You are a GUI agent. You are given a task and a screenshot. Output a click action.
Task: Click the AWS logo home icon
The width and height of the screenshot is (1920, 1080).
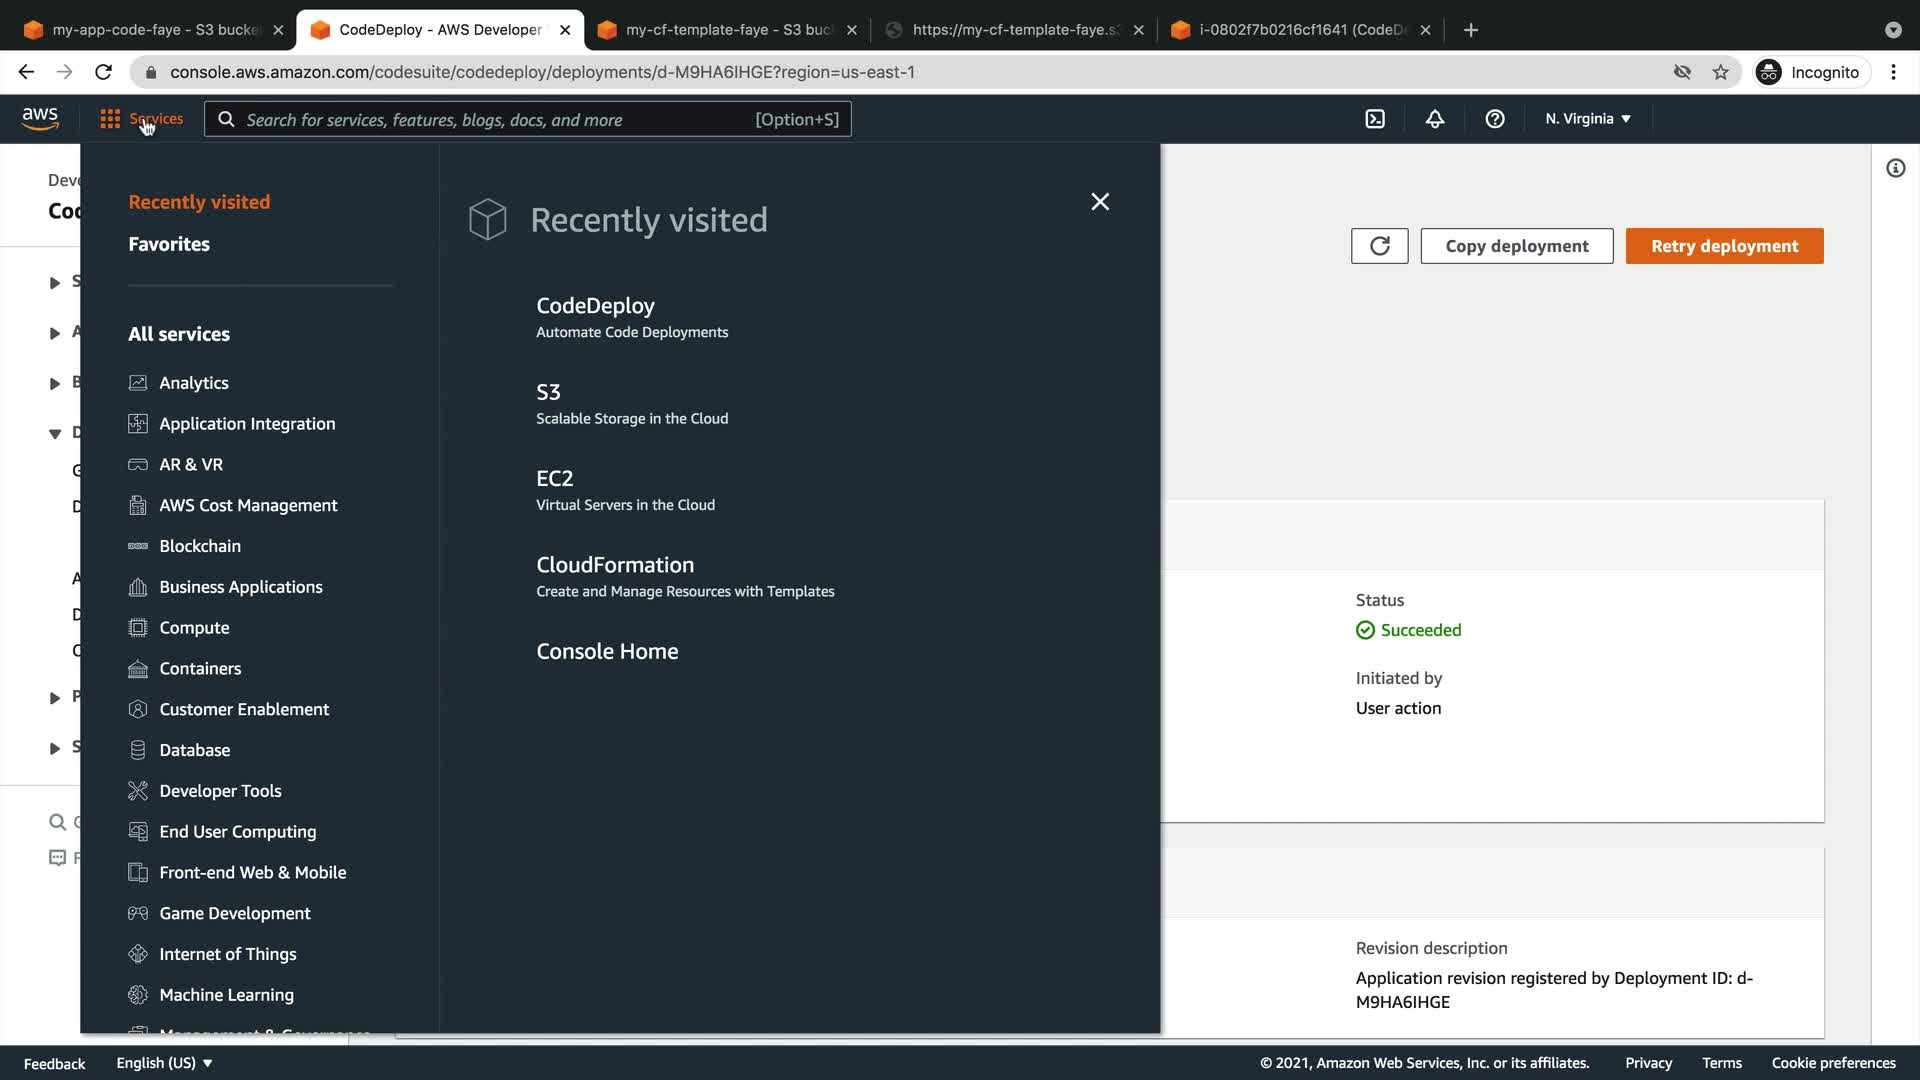click(40, 118)
